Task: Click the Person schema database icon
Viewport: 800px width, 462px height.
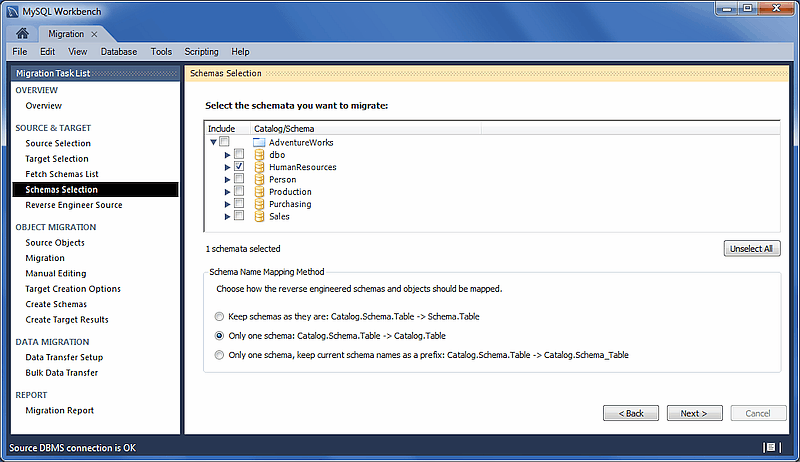Action: (x=259, y=179)
